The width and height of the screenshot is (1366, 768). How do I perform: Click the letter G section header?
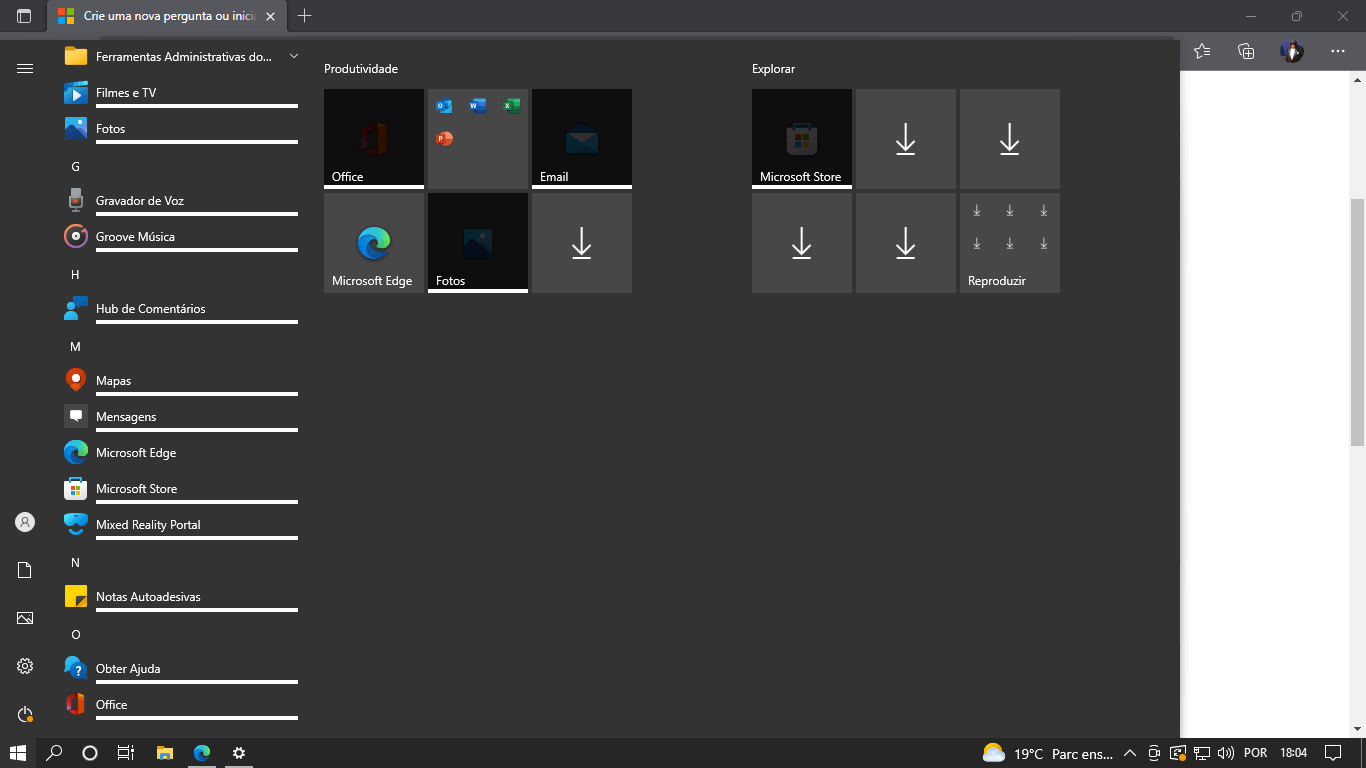(75, 167)
